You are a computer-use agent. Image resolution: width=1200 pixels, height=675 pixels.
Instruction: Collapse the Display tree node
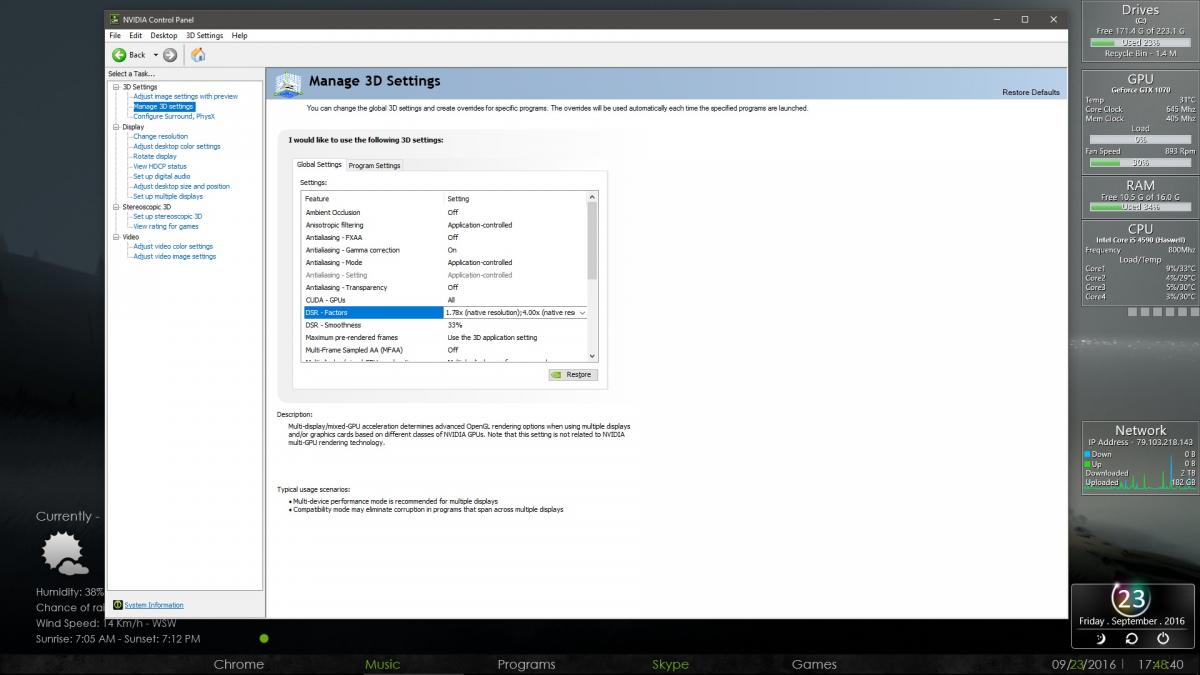(116, 127)
